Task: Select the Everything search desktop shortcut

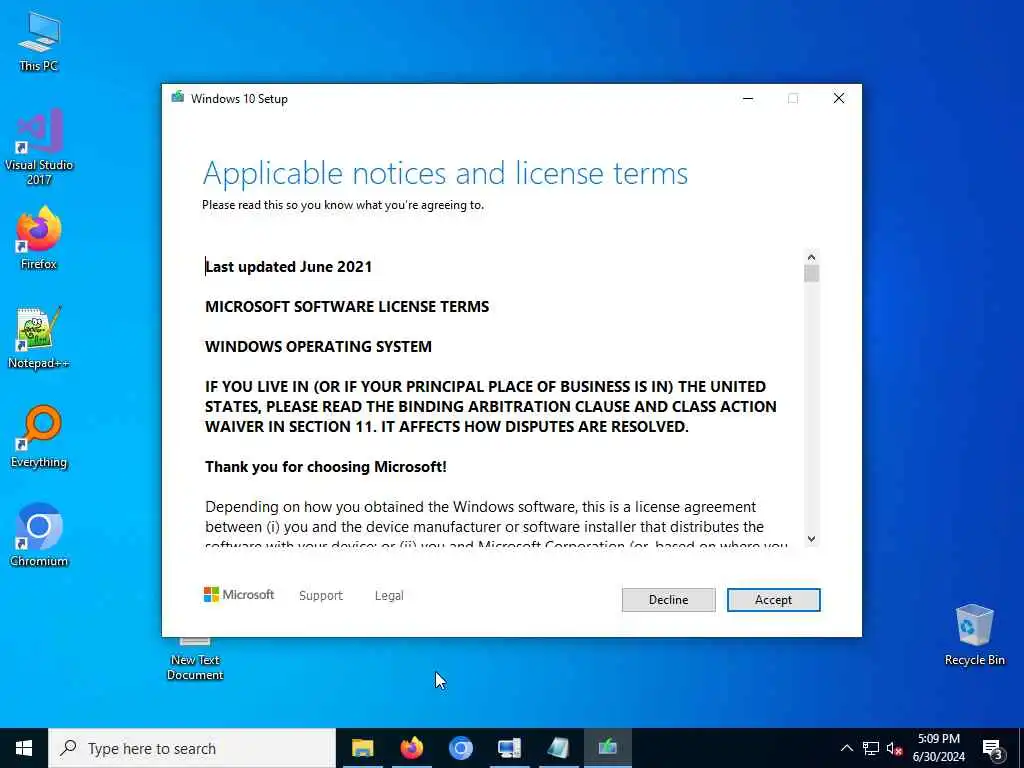Action: click(39, 437)
